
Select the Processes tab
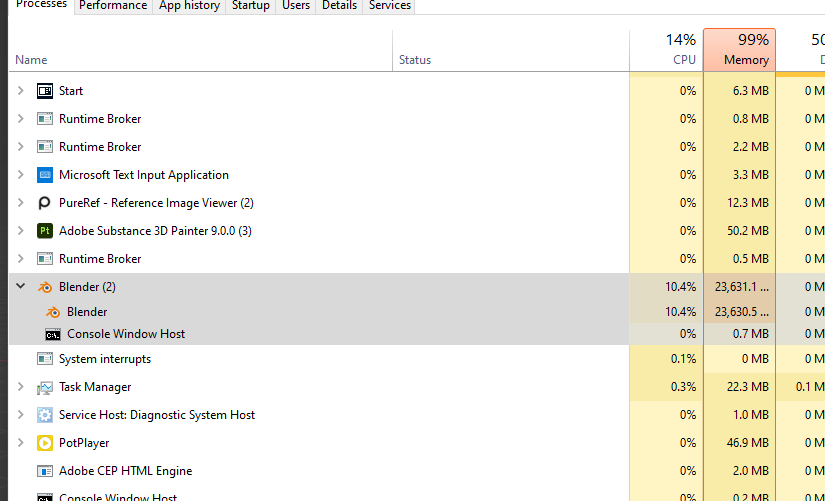pyautogui.click(x=42, y=5)
